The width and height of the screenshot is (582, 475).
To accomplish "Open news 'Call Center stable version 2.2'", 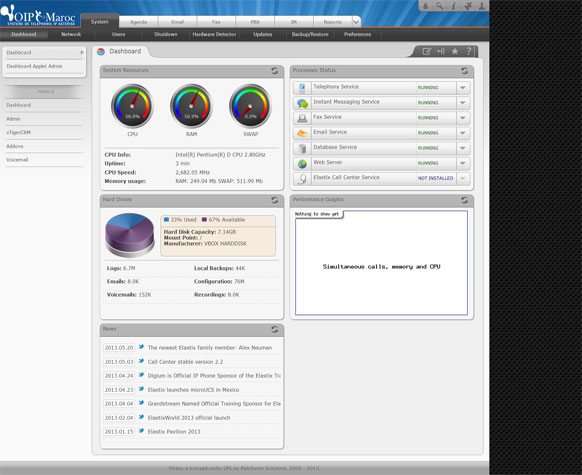I will click(x=185, y=362).
